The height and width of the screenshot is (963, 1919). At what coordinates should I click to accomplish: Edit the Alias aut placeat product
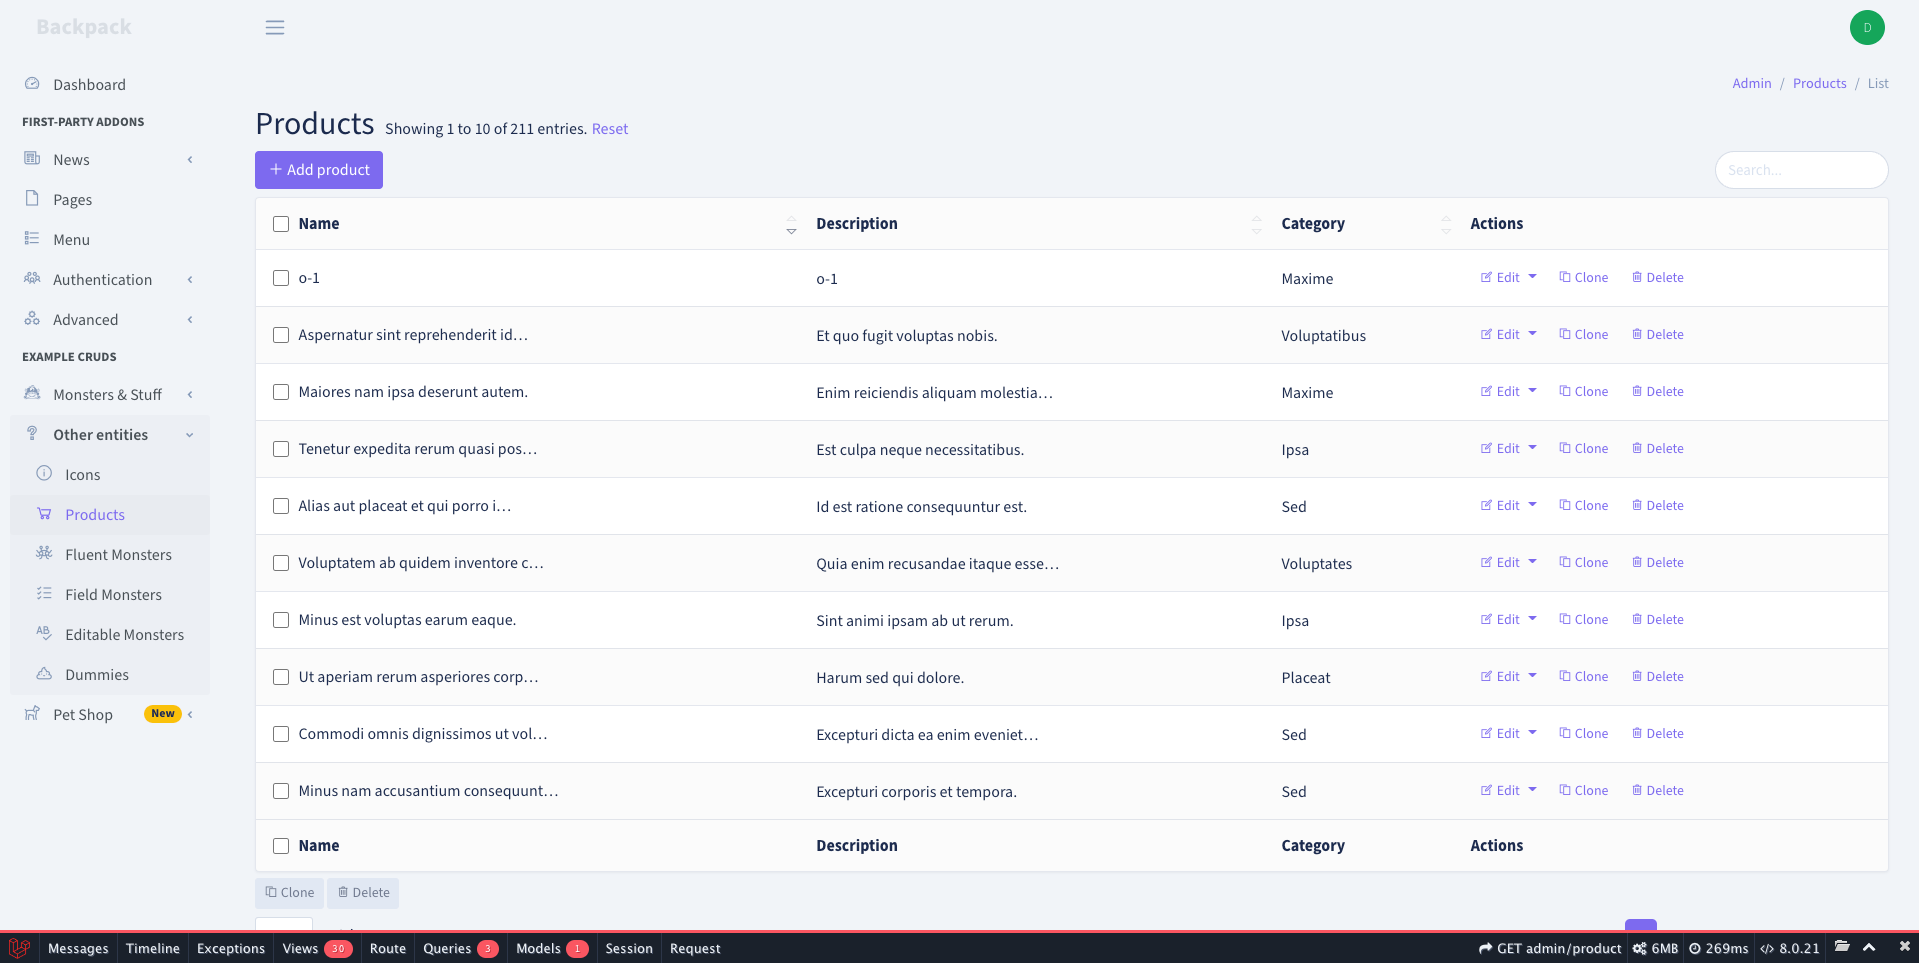click(1500, 506)
